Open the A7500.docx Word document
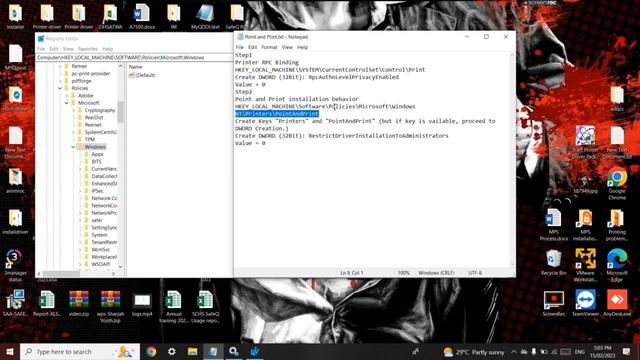The width and height of the screenshot is (640, 360). tap(142, 16)
